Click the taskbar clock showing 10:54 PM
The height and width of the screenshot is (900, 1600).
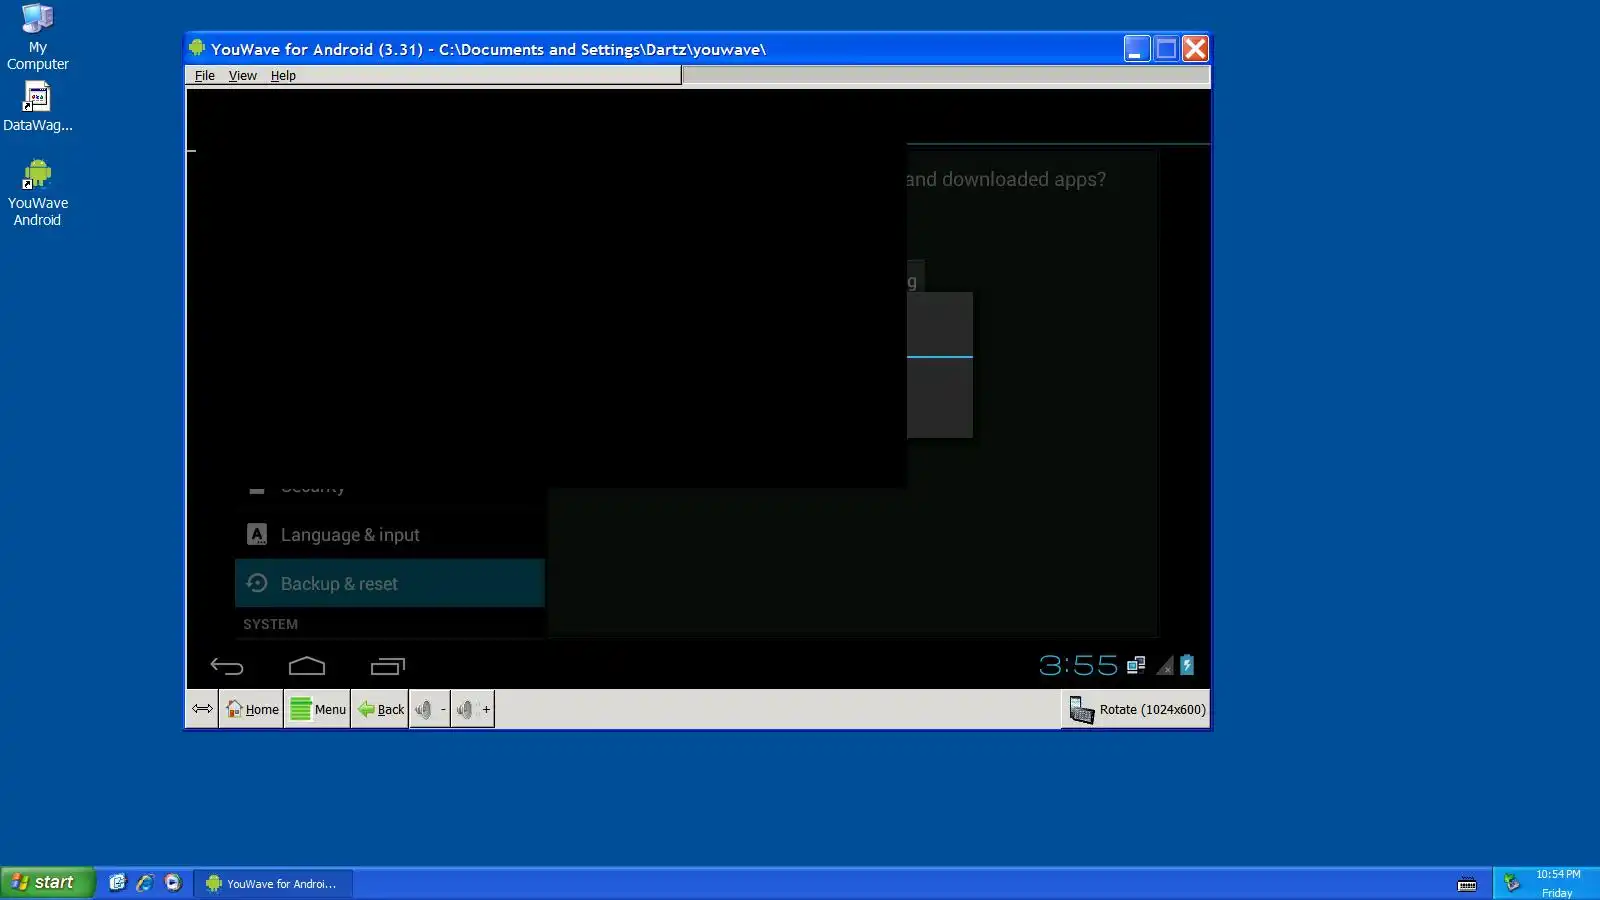coord(1558,874)
